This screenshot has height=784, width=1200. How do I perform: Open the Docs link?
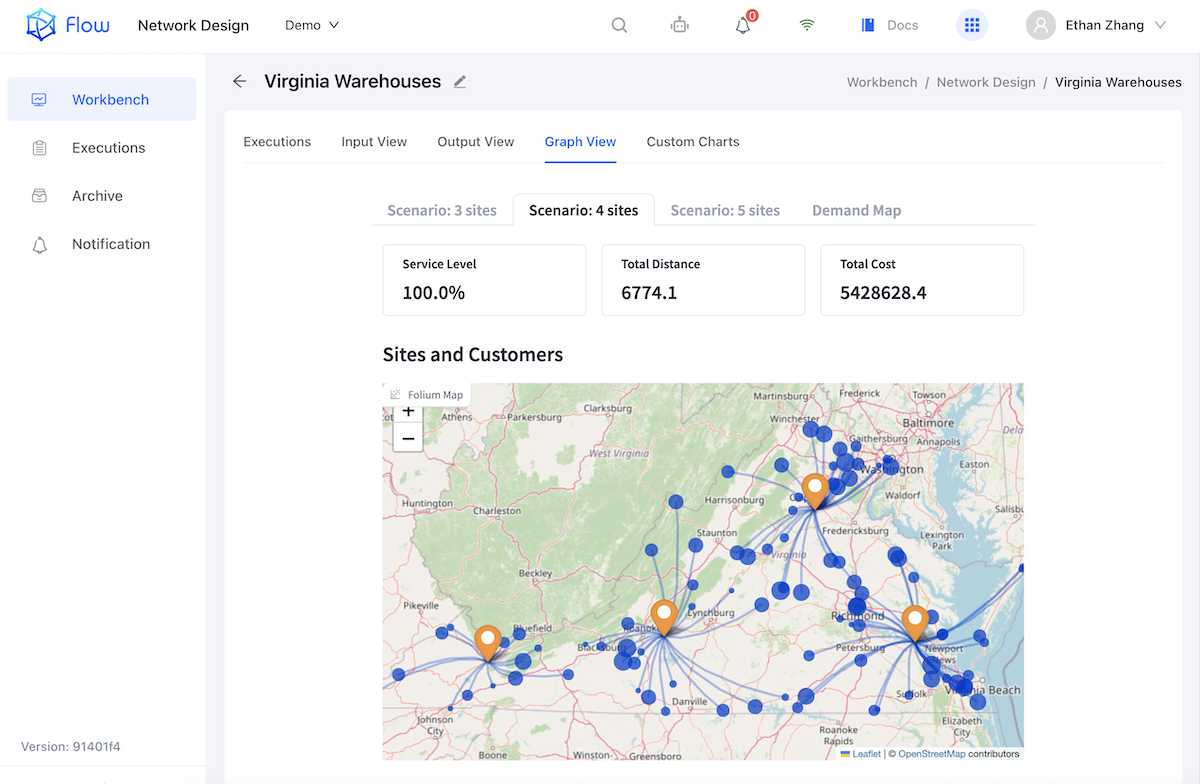(890, 26)
